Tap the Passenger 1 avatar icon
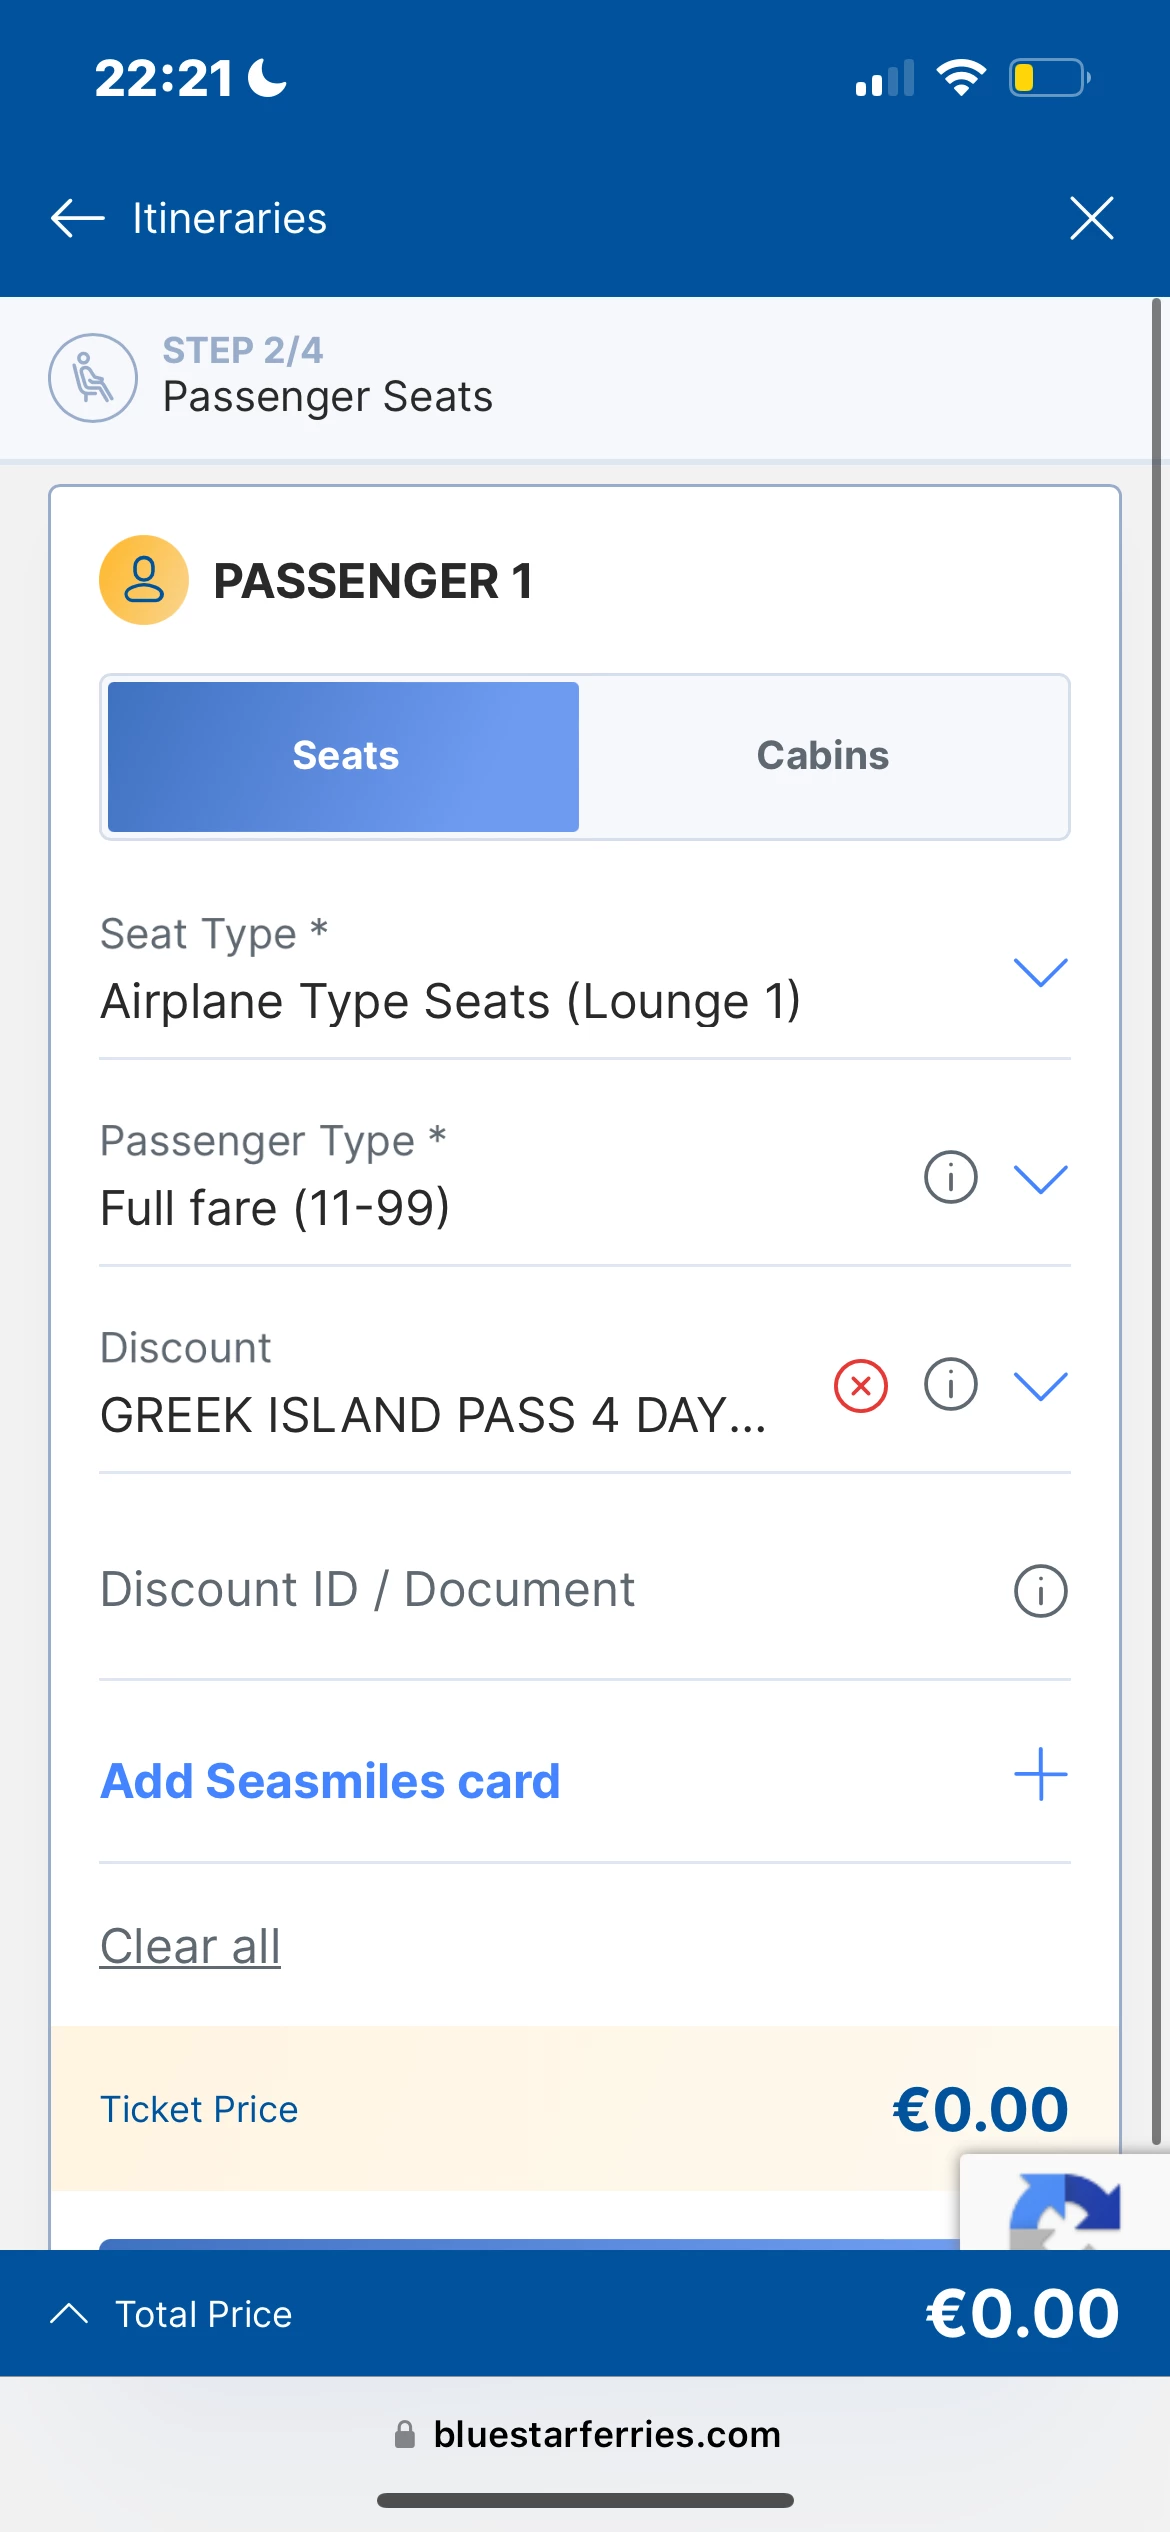The height and width of the screenshot is (2532, 1170). (x=144, y=580)
